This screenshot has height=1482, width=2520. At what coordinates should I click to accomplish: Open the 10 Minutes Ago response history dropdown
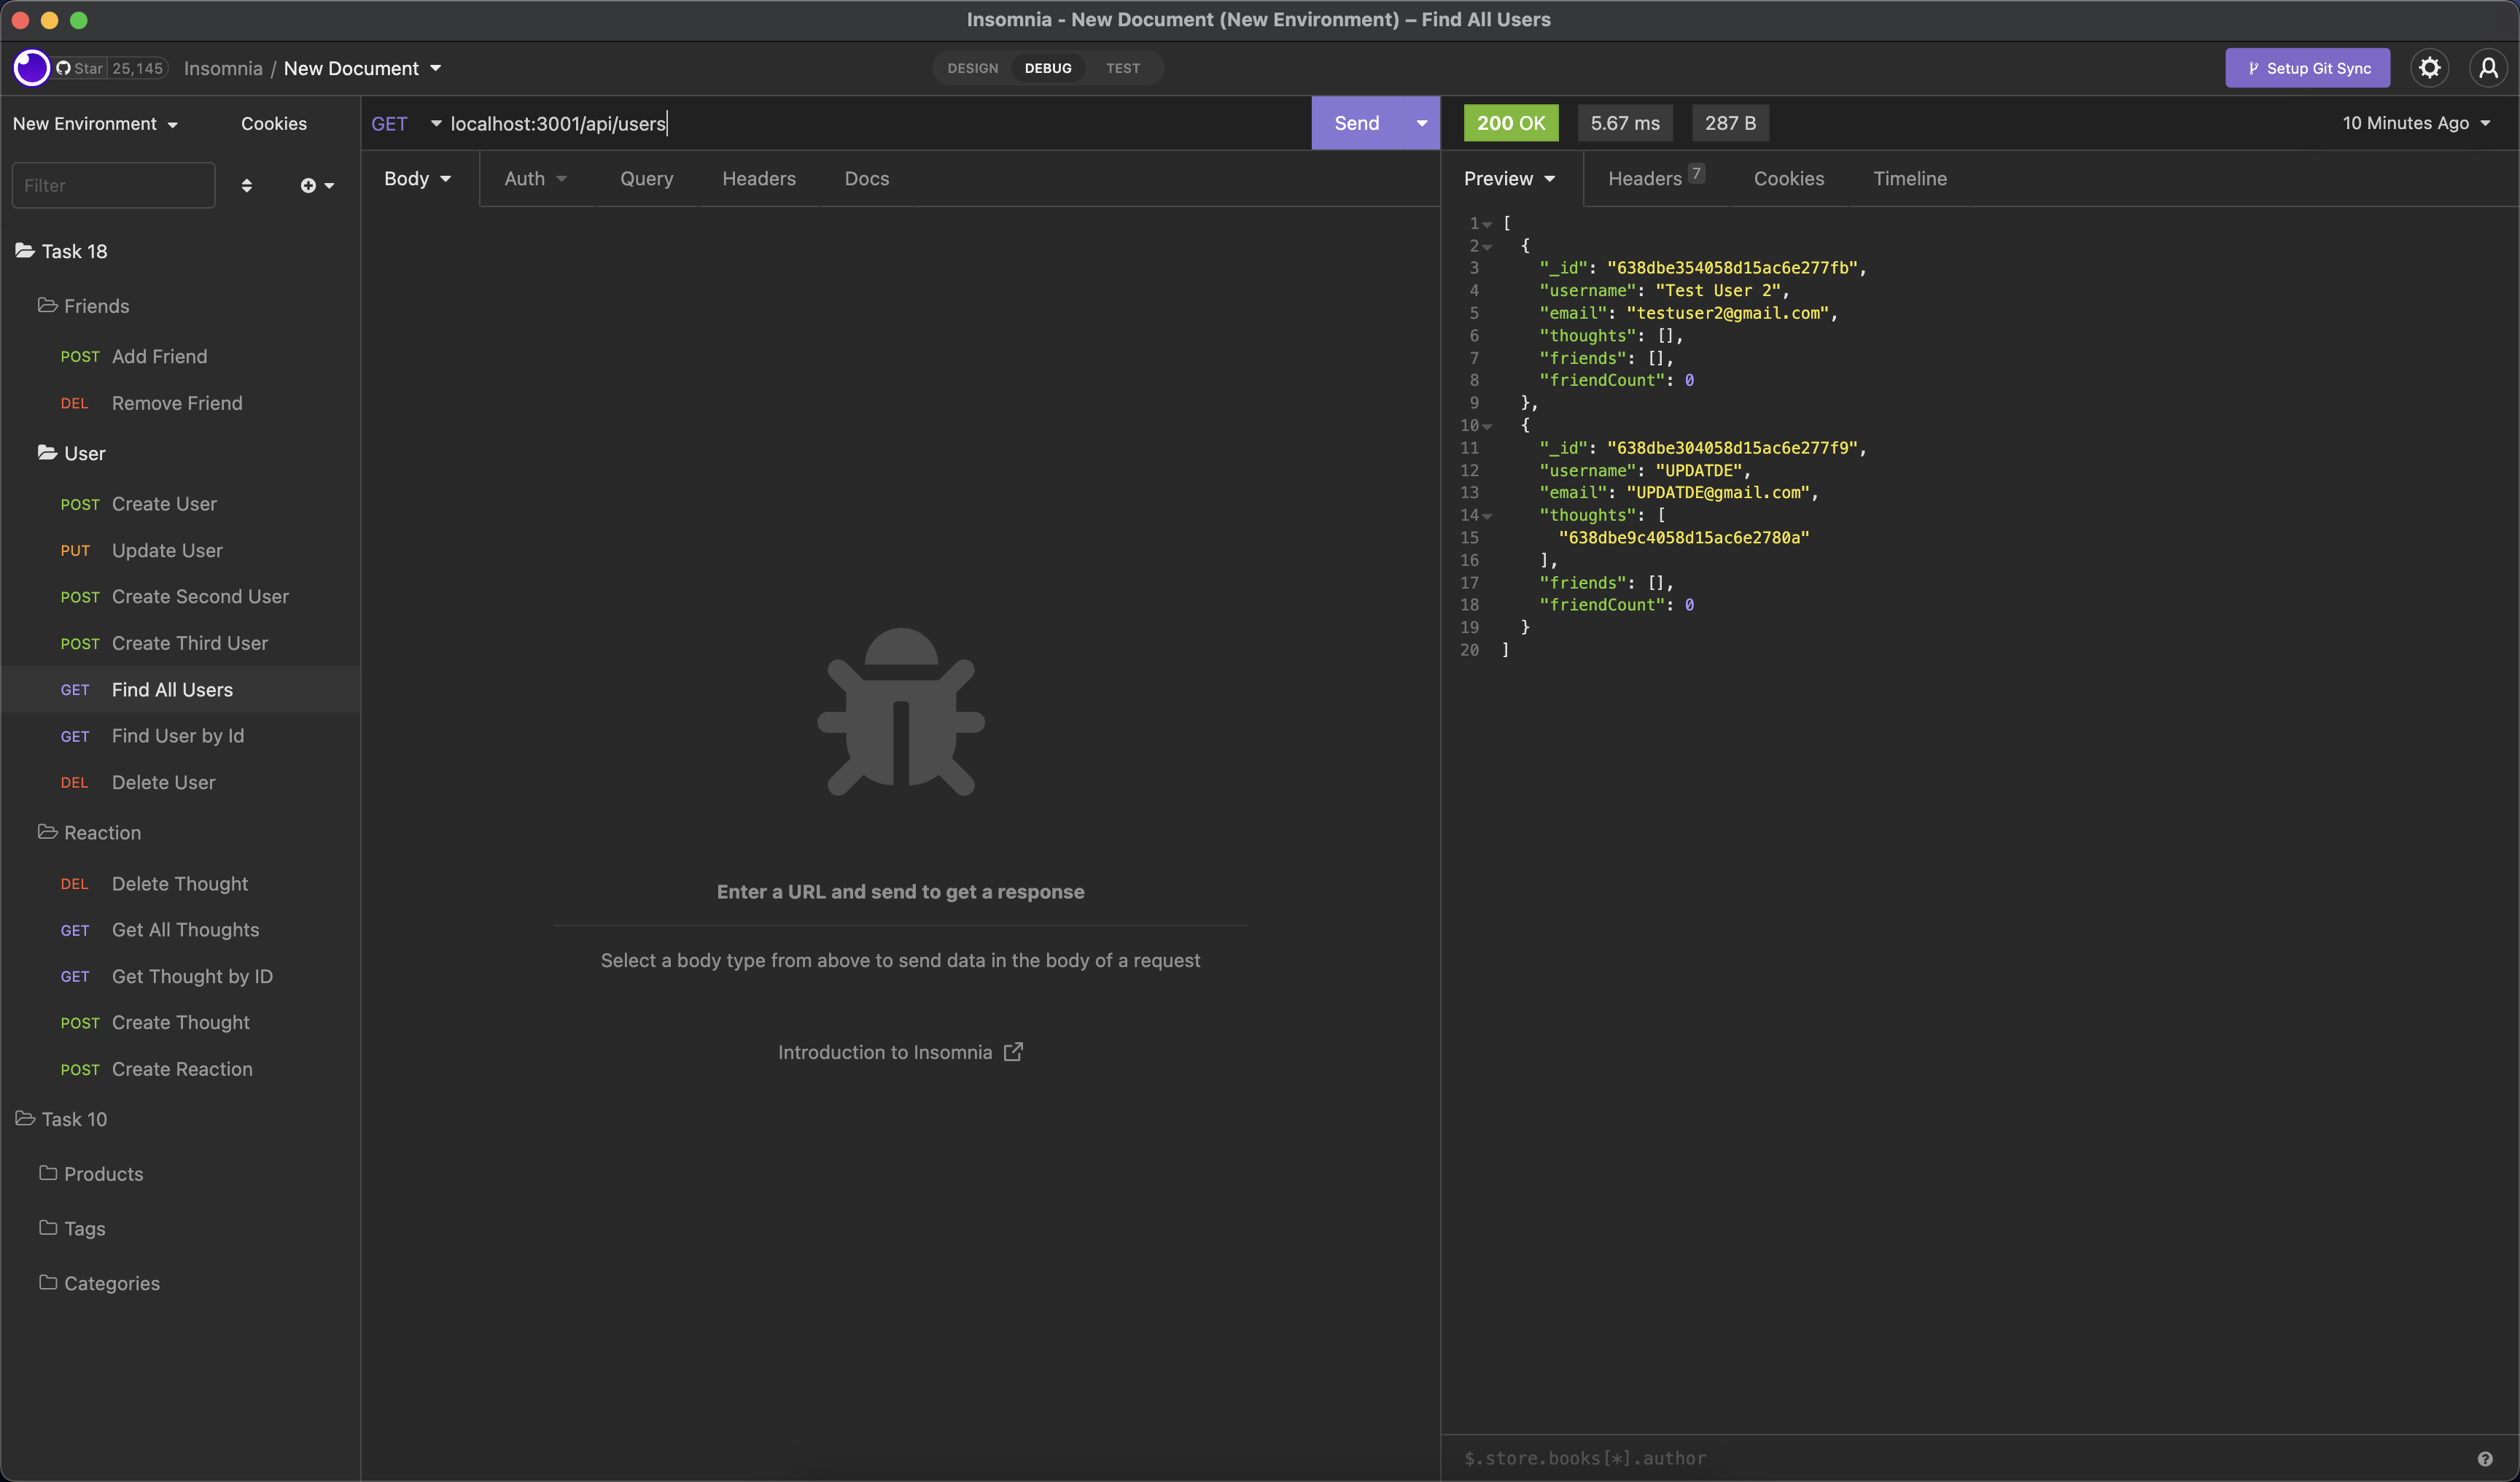pyautogui.click(x=2416, y=123)
